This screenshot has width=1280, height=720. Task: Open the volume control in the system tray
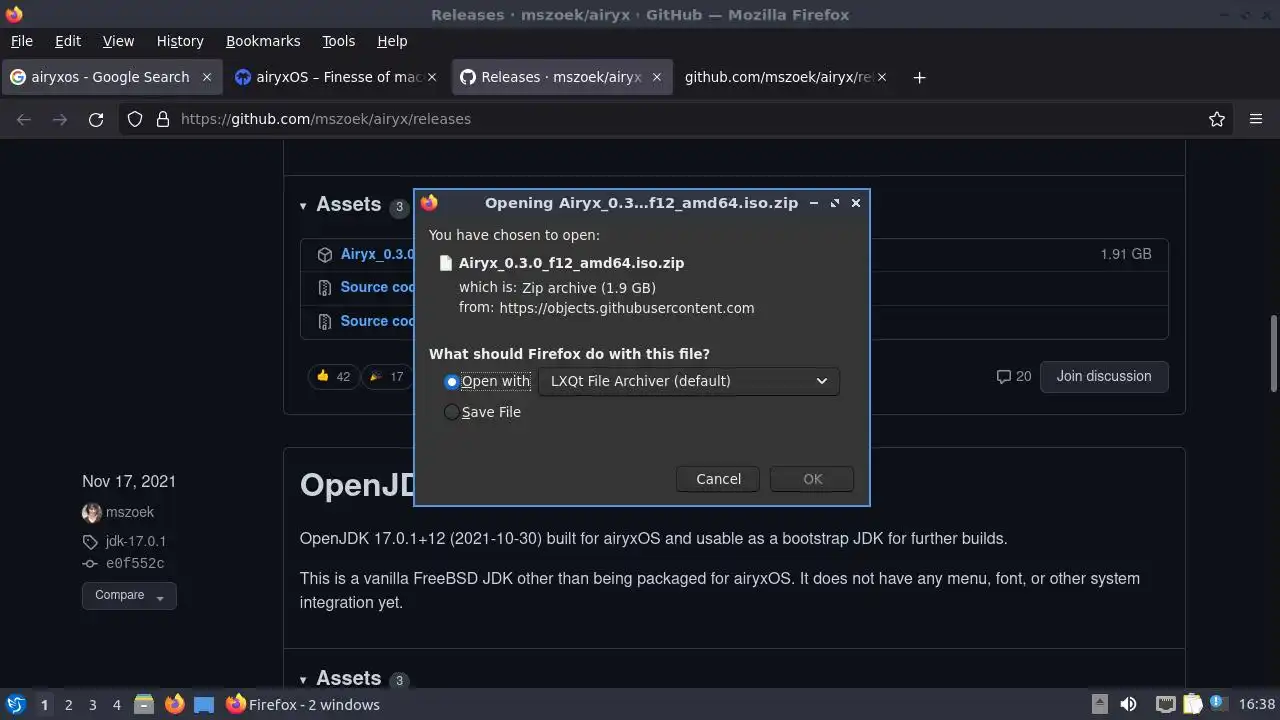[x=1128, y=704]
